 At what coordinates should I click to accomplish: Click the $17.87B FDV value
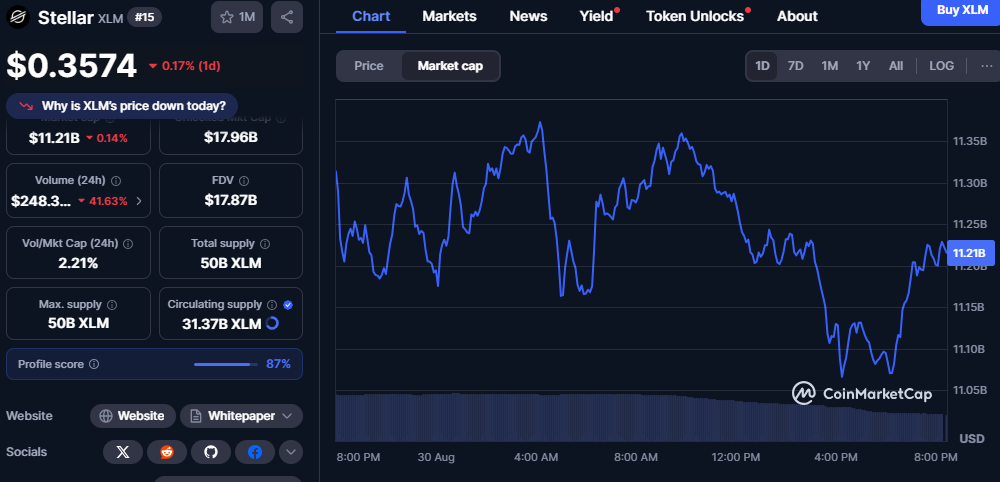click(x=230, y=200)
